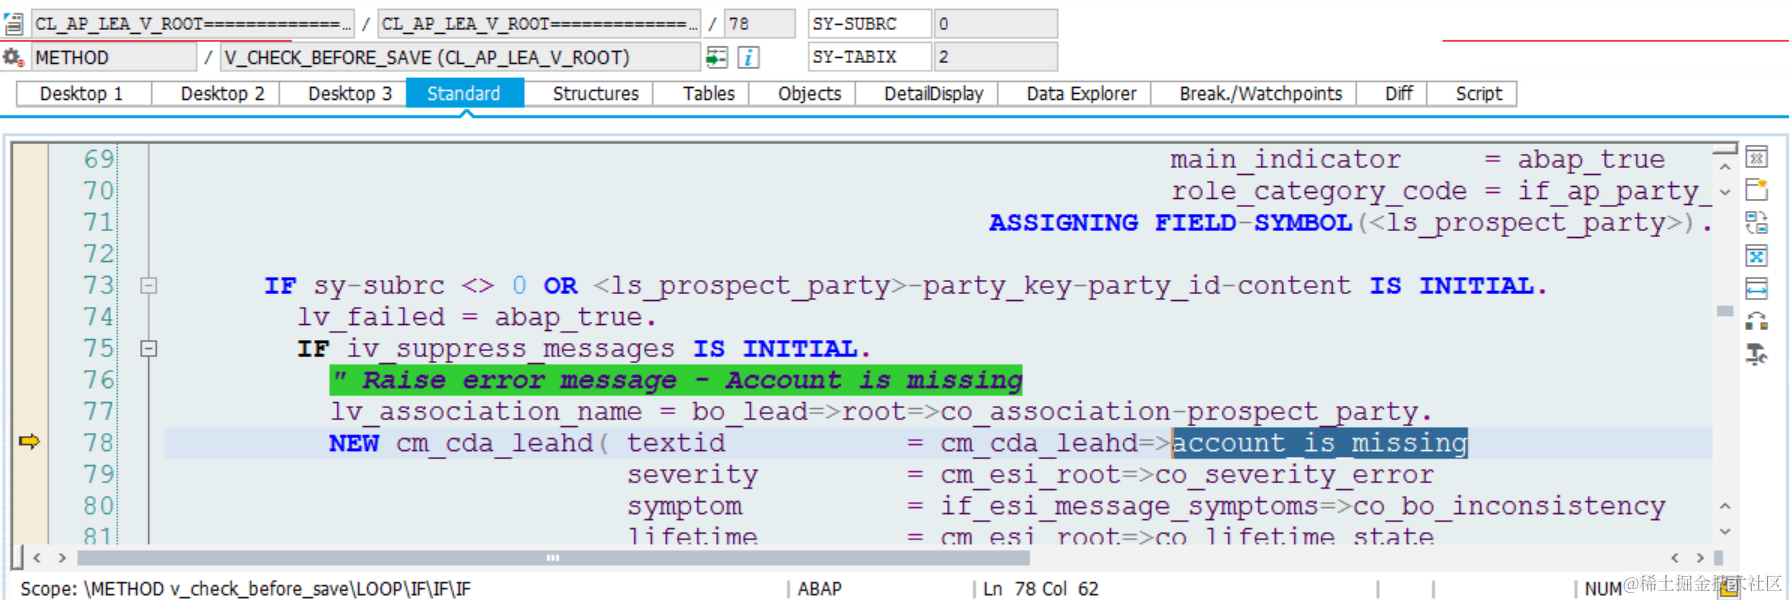The width and height of the screenshot is (1789, 600).
Task: Click 'lv_association_name' on line 77
Action: point(486,411)
